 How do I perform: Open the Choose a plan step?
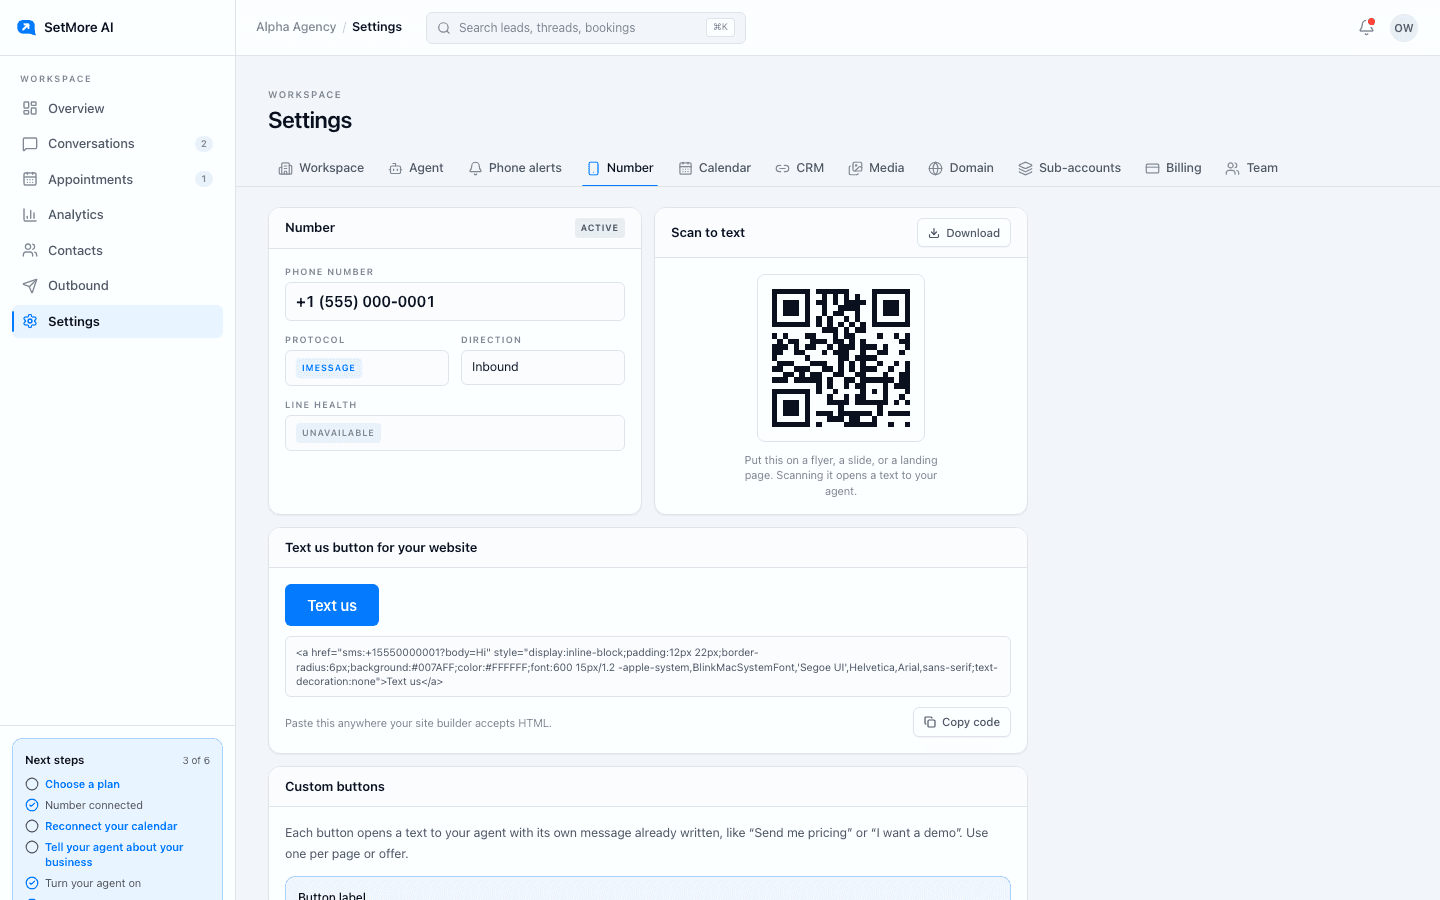click(x=82, y=784)
